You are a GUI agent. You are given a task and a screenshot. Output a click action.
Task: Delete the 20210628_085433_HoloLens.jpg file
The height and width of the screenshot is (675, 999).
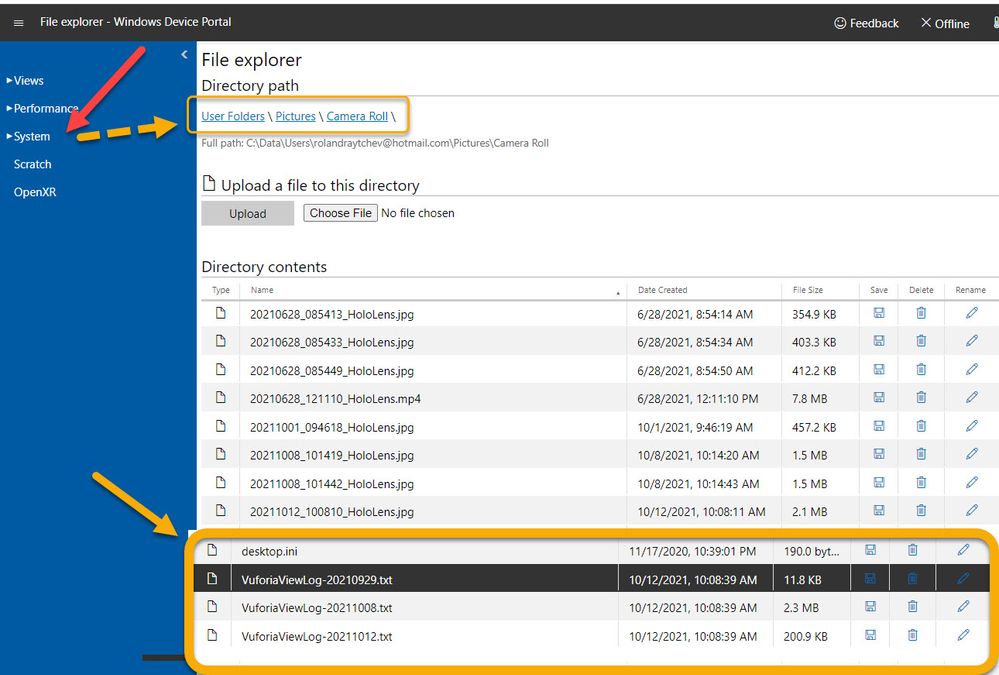pos(921,342)
